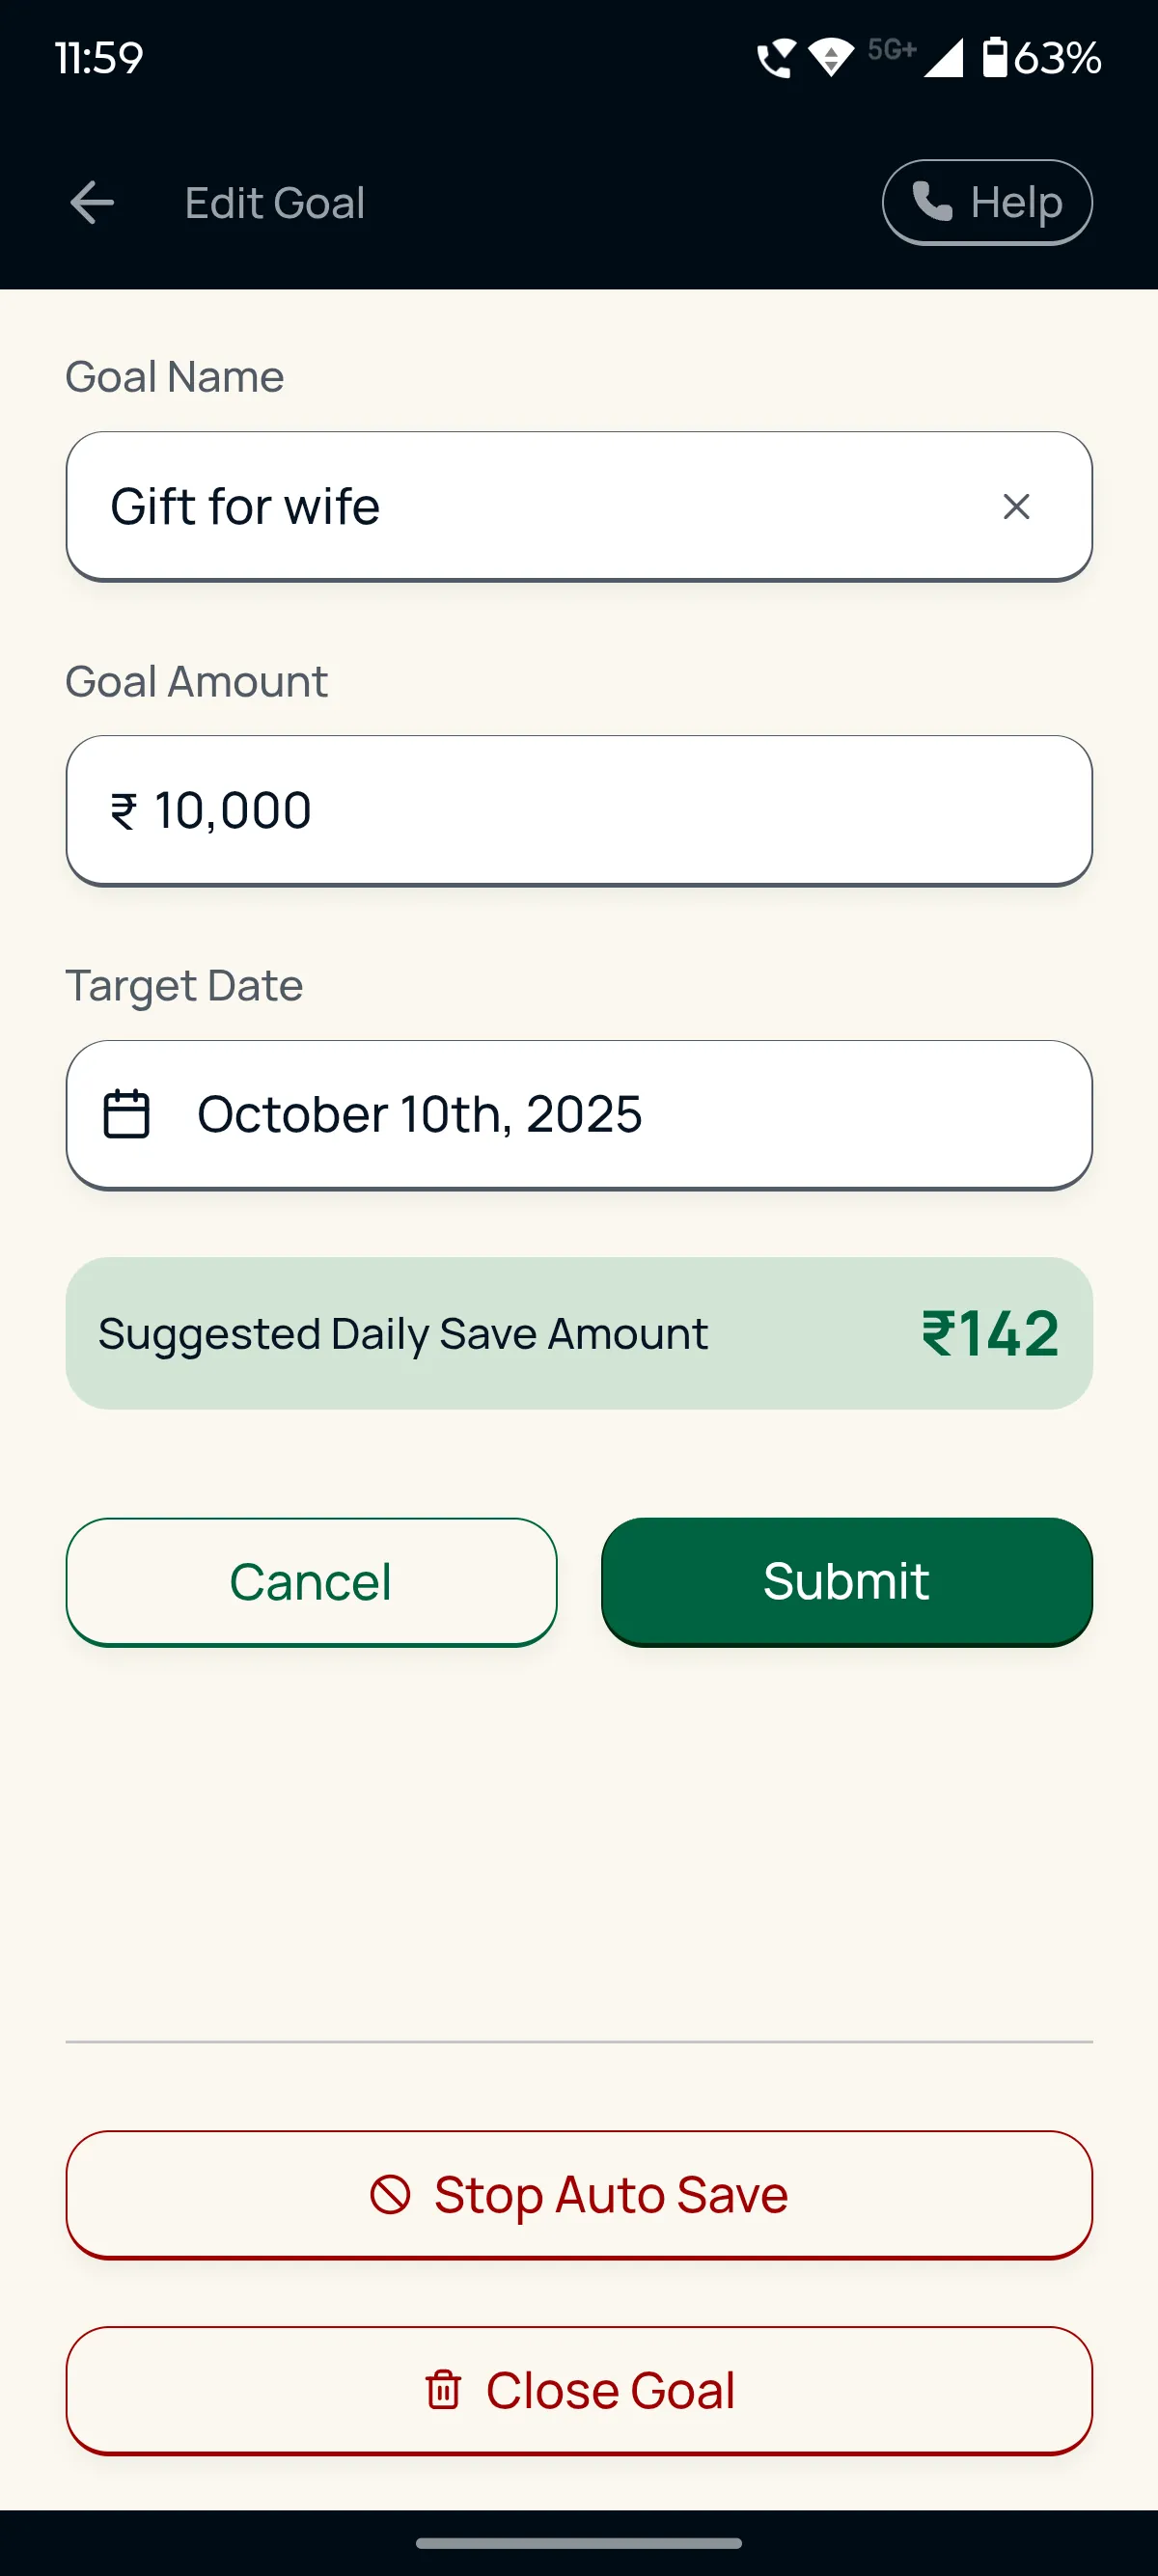Image resolution: width=1158 pixels, height=2576 pixels.
Task: Tap the rupee symbol in Goal Amount
Action: pos(123,811)
